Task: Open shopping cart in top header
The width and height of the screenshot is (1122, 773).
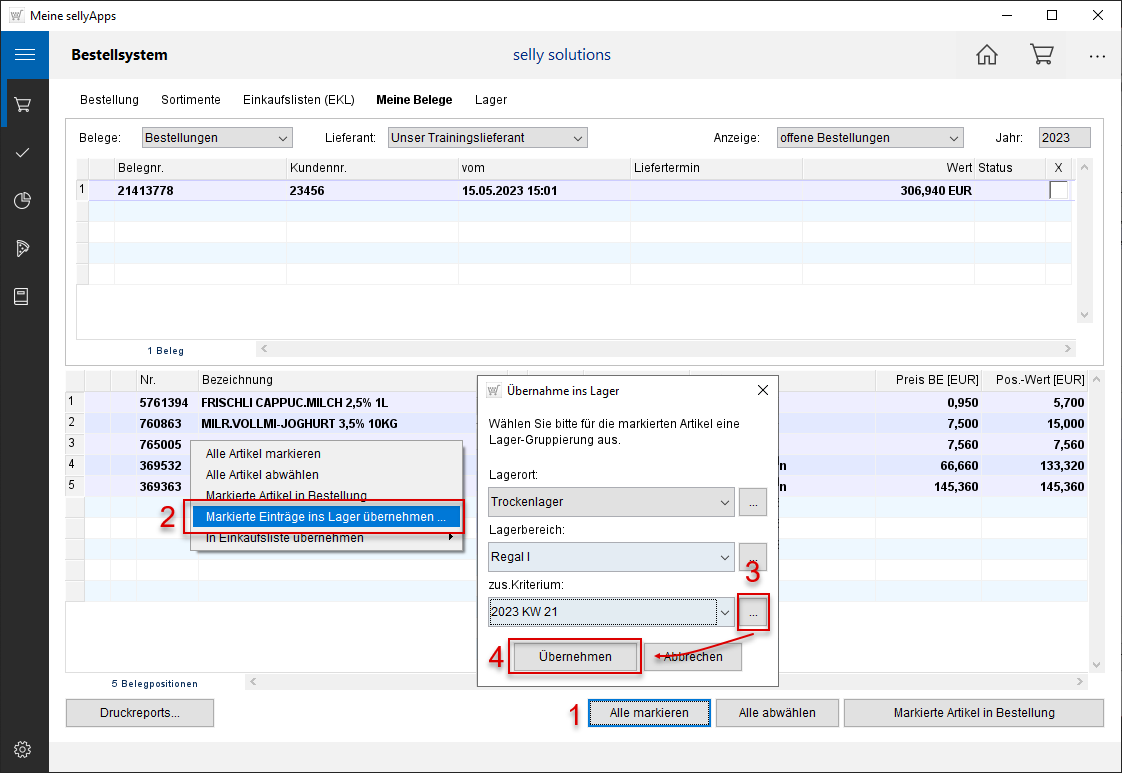Action: 1041,55
